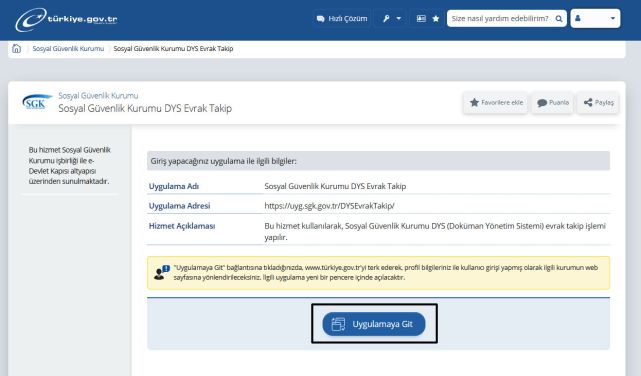The height and width of the screenshot is (376, 641).
Task: Open the user account dropdown menu
Action: pos(595,18)
